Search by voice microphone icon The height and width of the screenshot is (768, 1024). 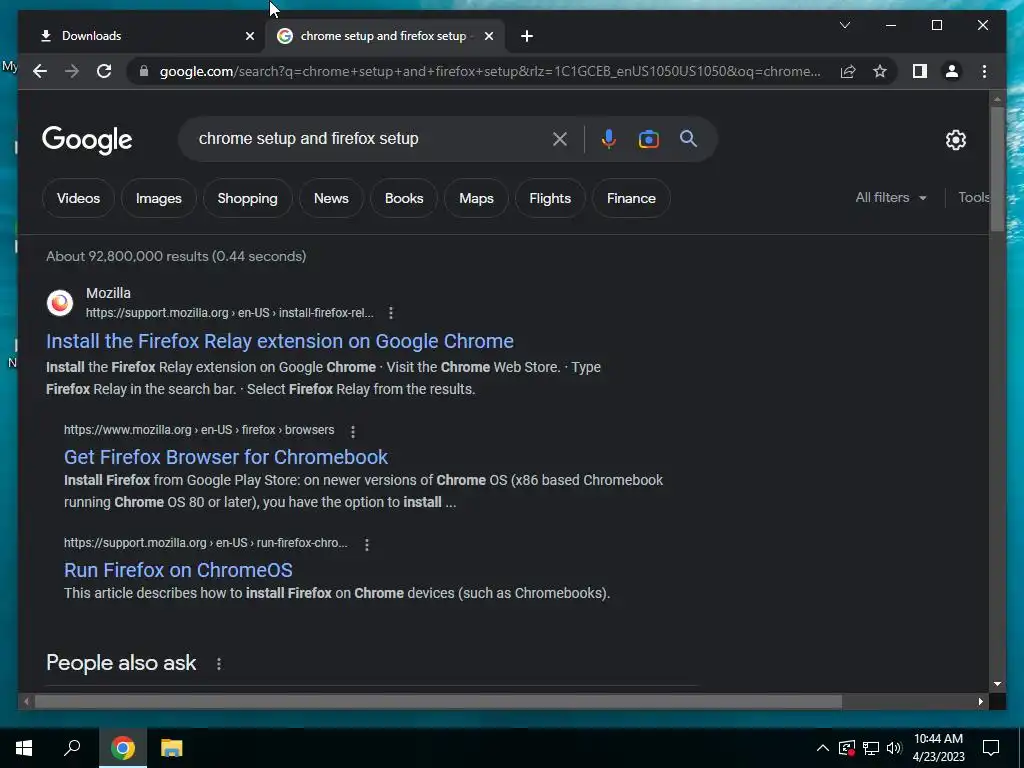(x=609, y=139)
